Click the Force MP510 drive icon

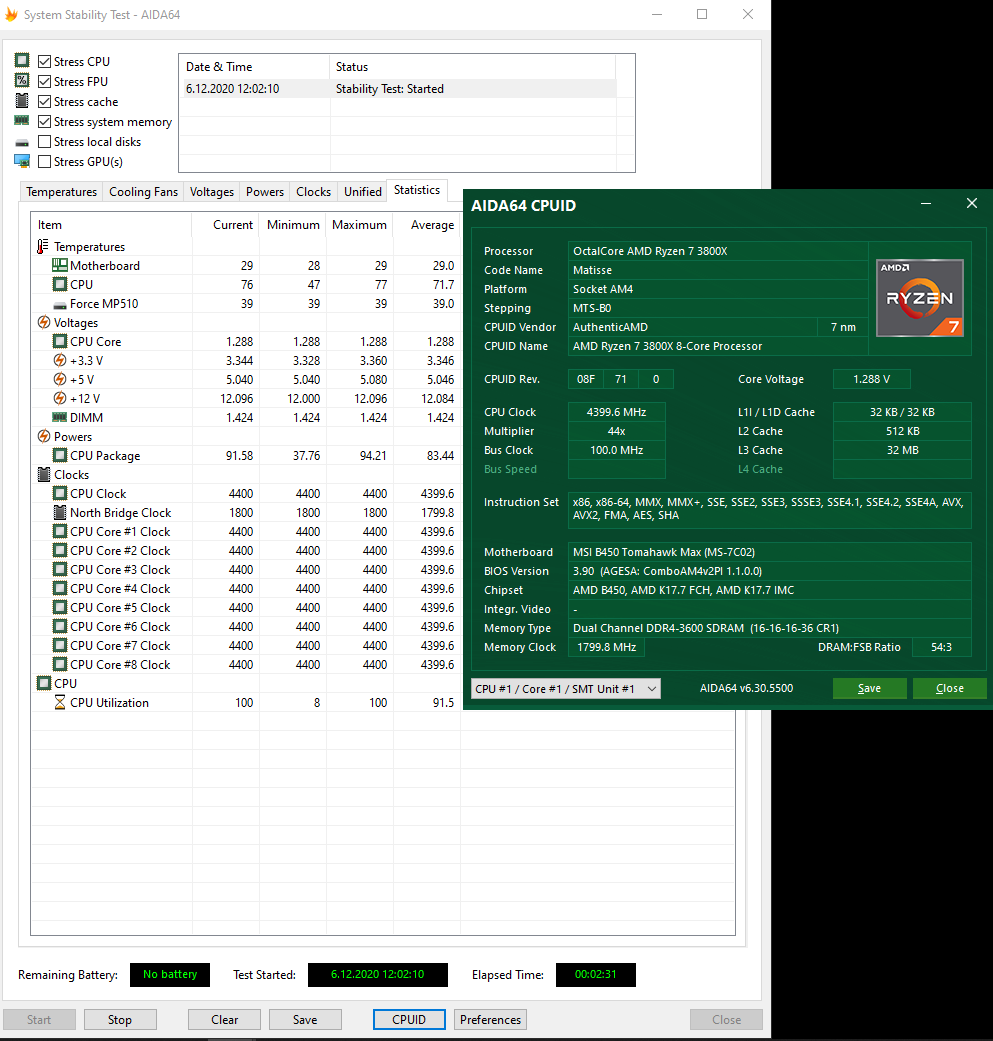[x=60, y=305]
